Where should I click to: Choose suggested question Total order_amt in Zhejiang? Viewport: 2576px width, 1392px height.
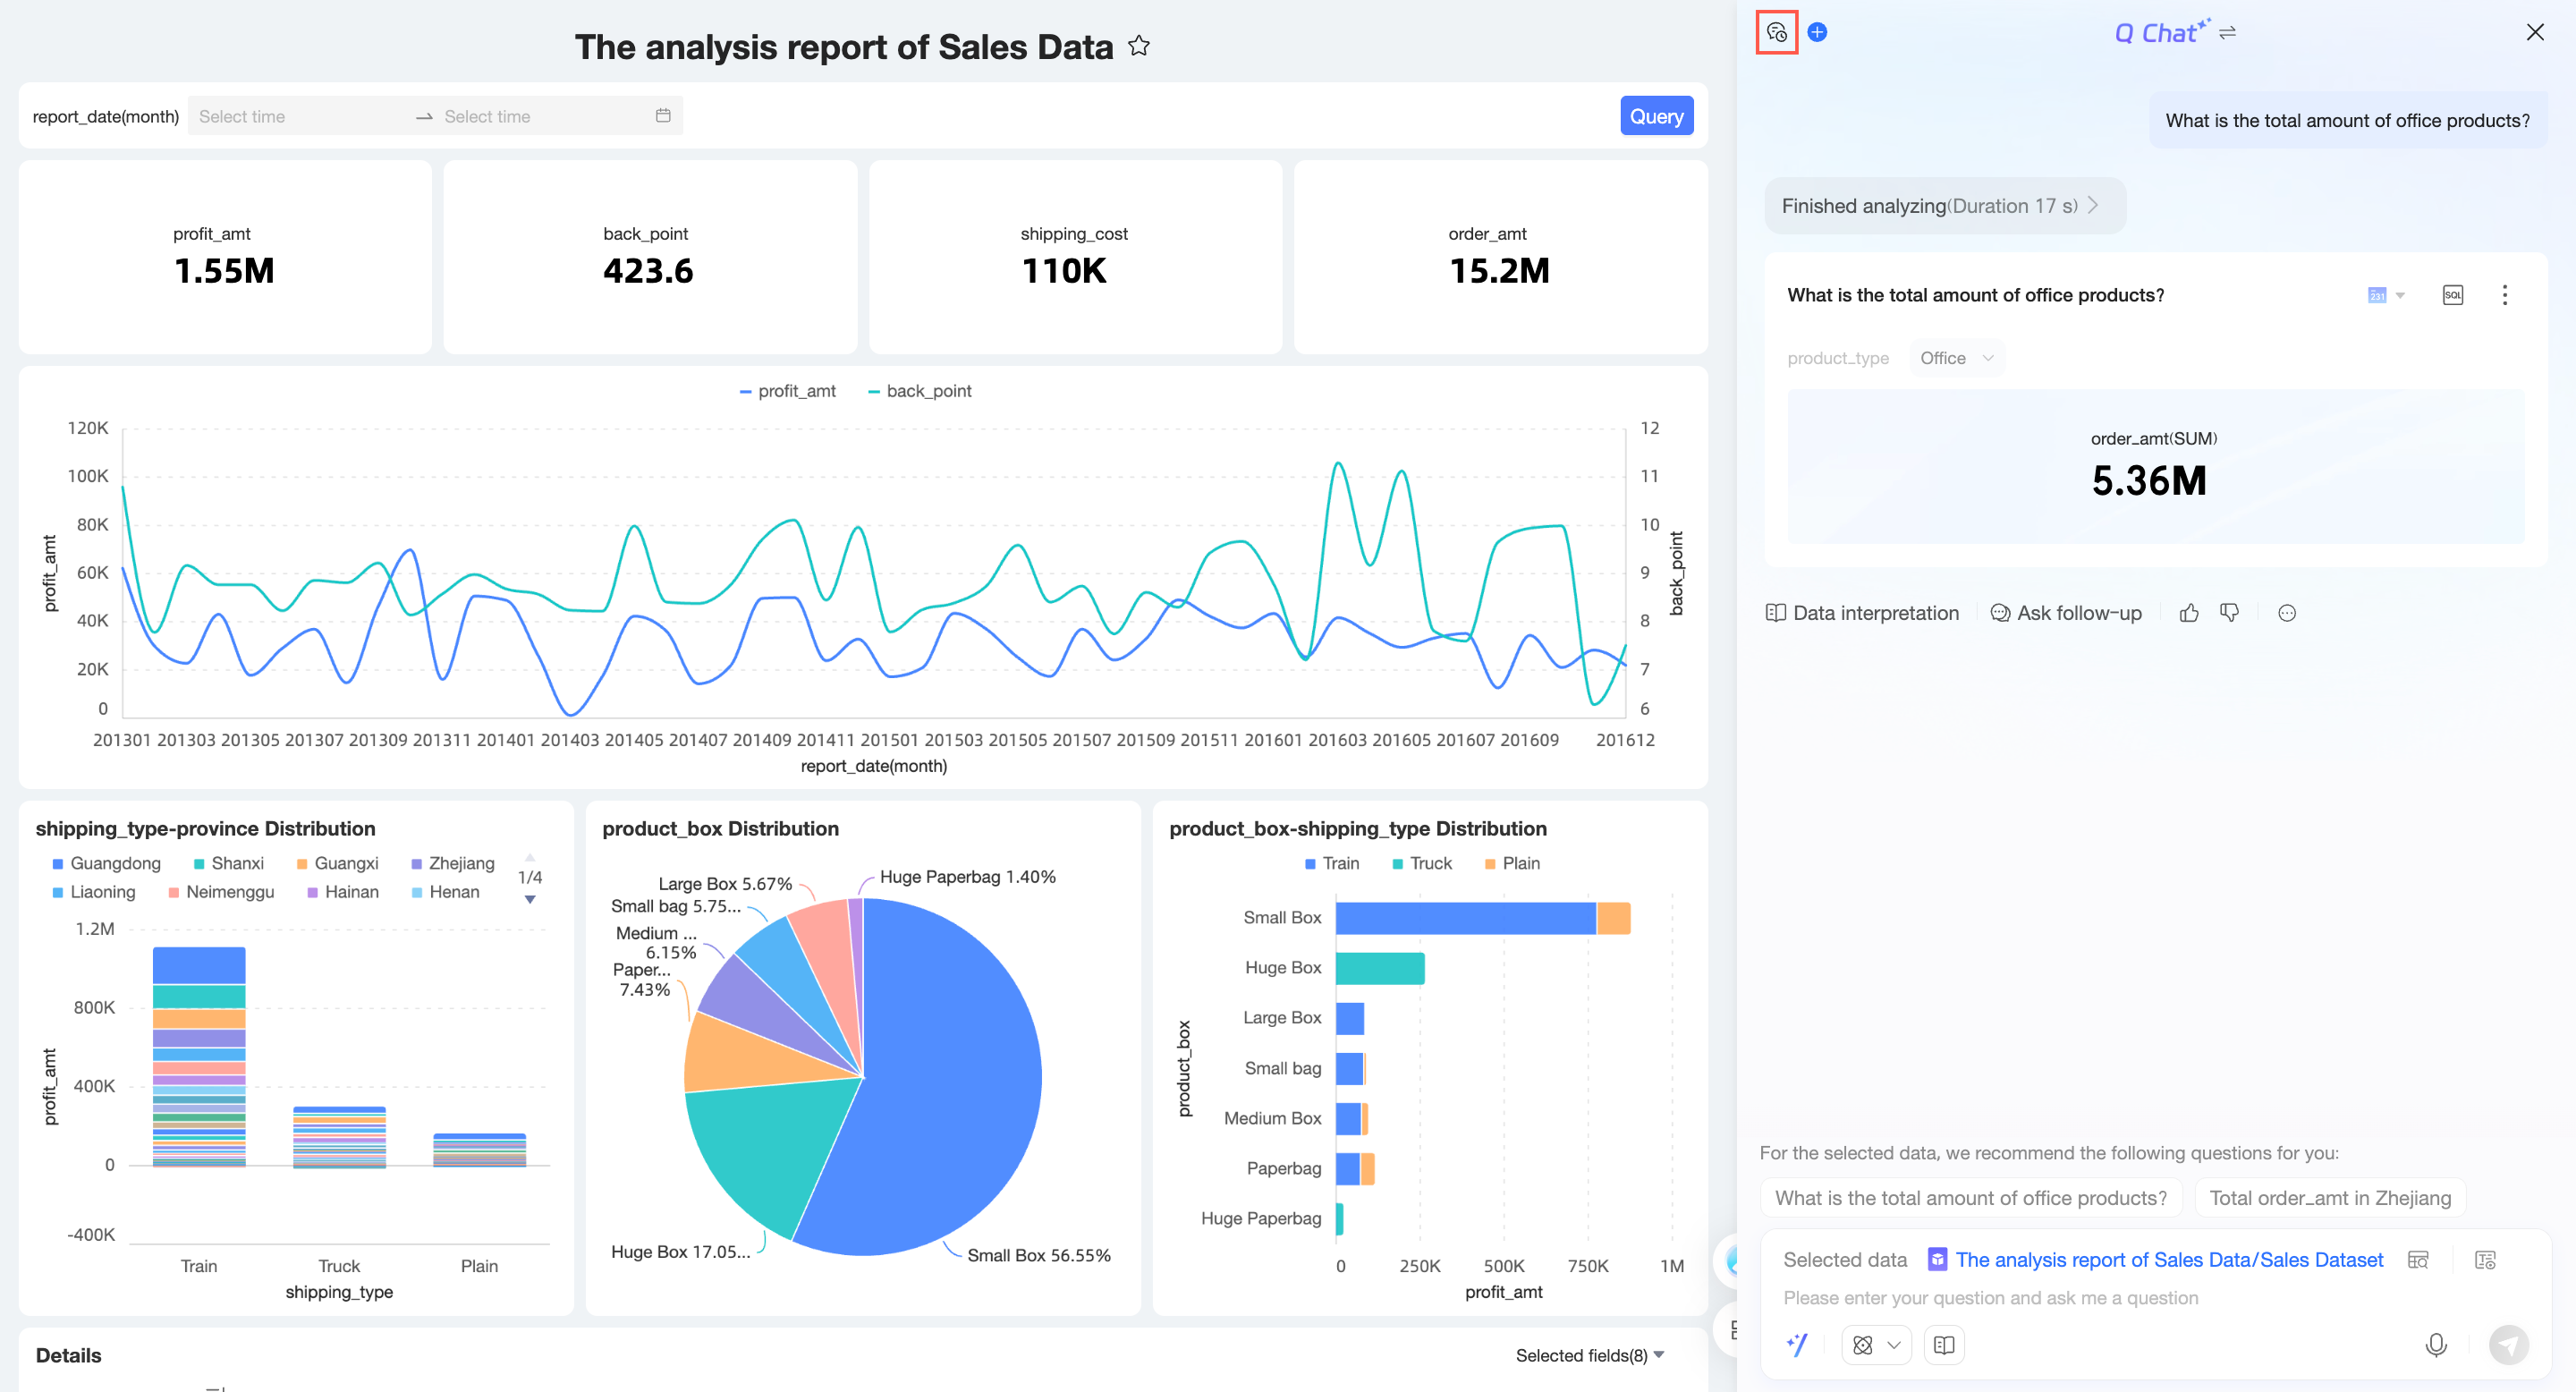coord(2329,1198)
